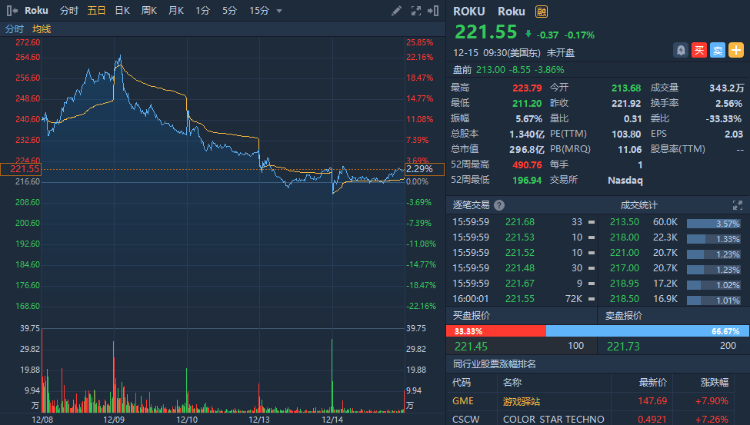Select the 买盘报价 header
Viewport: 750px width, 425px height.
[472, 316]
